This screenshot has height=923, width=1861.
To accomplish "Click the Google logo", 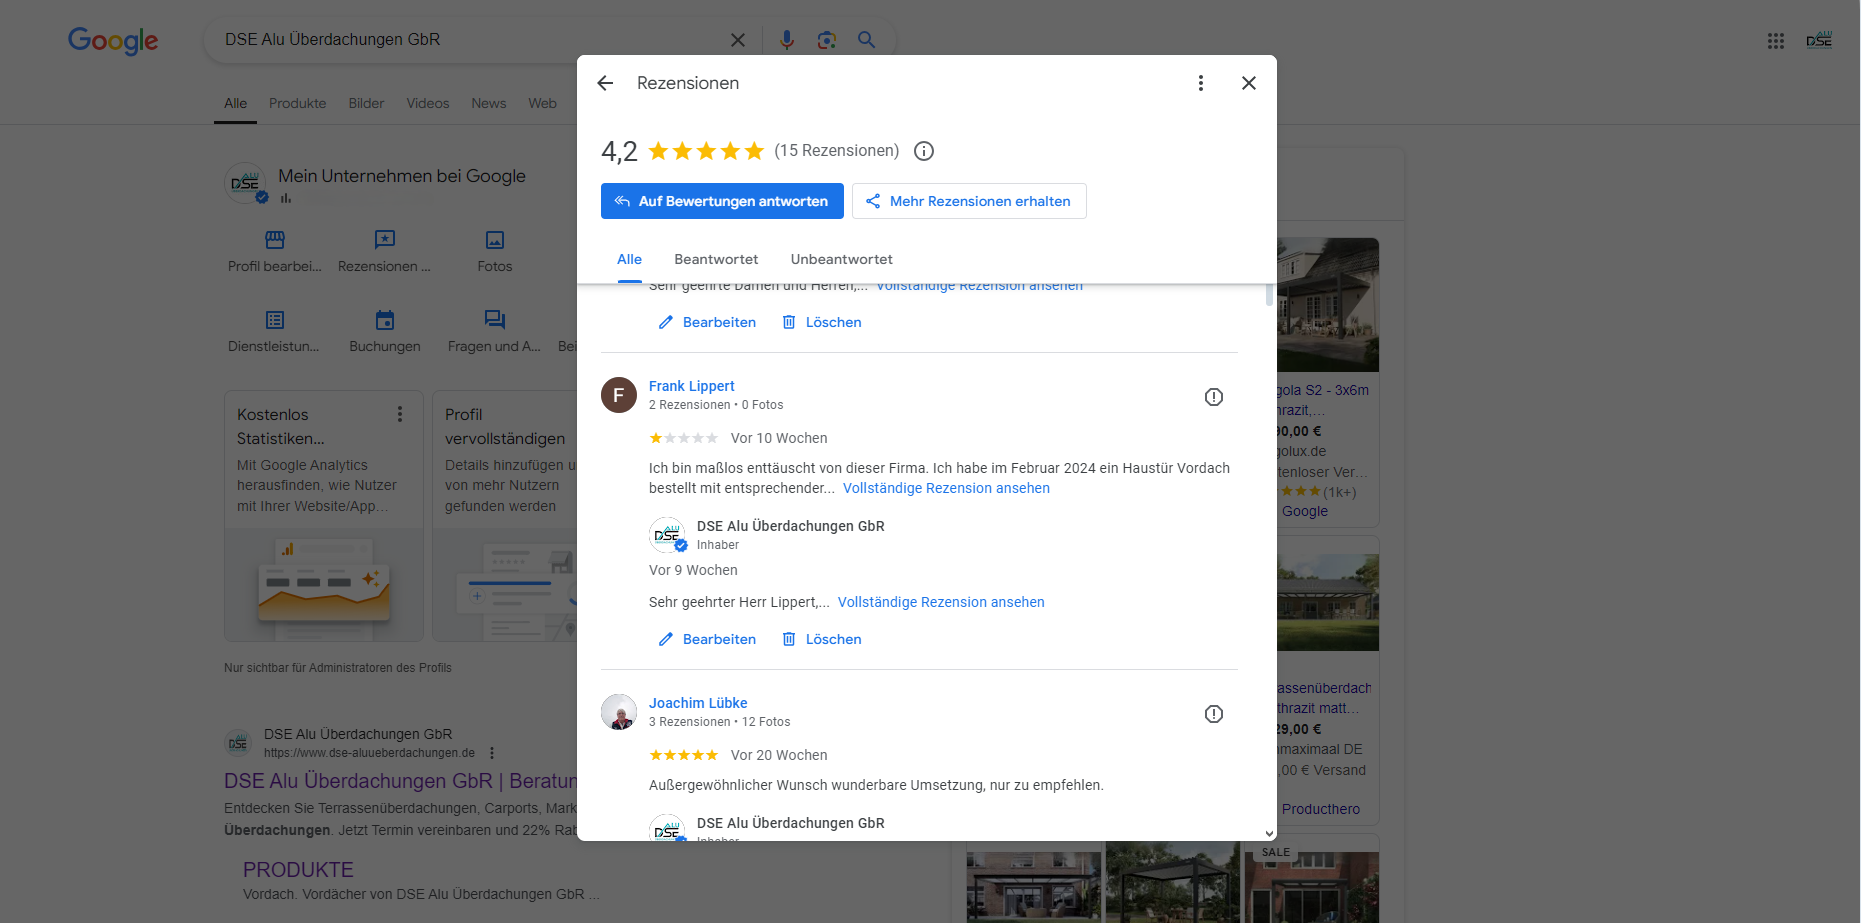I will (x=113, y=40).
